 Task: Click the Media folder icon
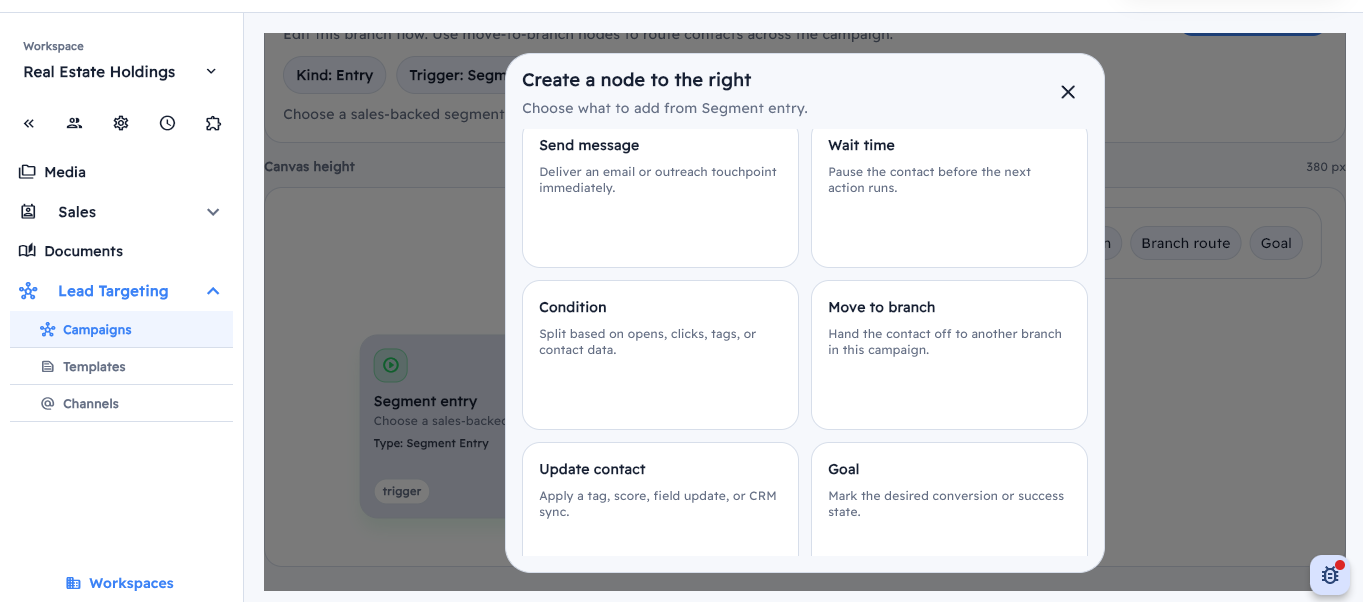pyautogui.click(x=27, y=172)
